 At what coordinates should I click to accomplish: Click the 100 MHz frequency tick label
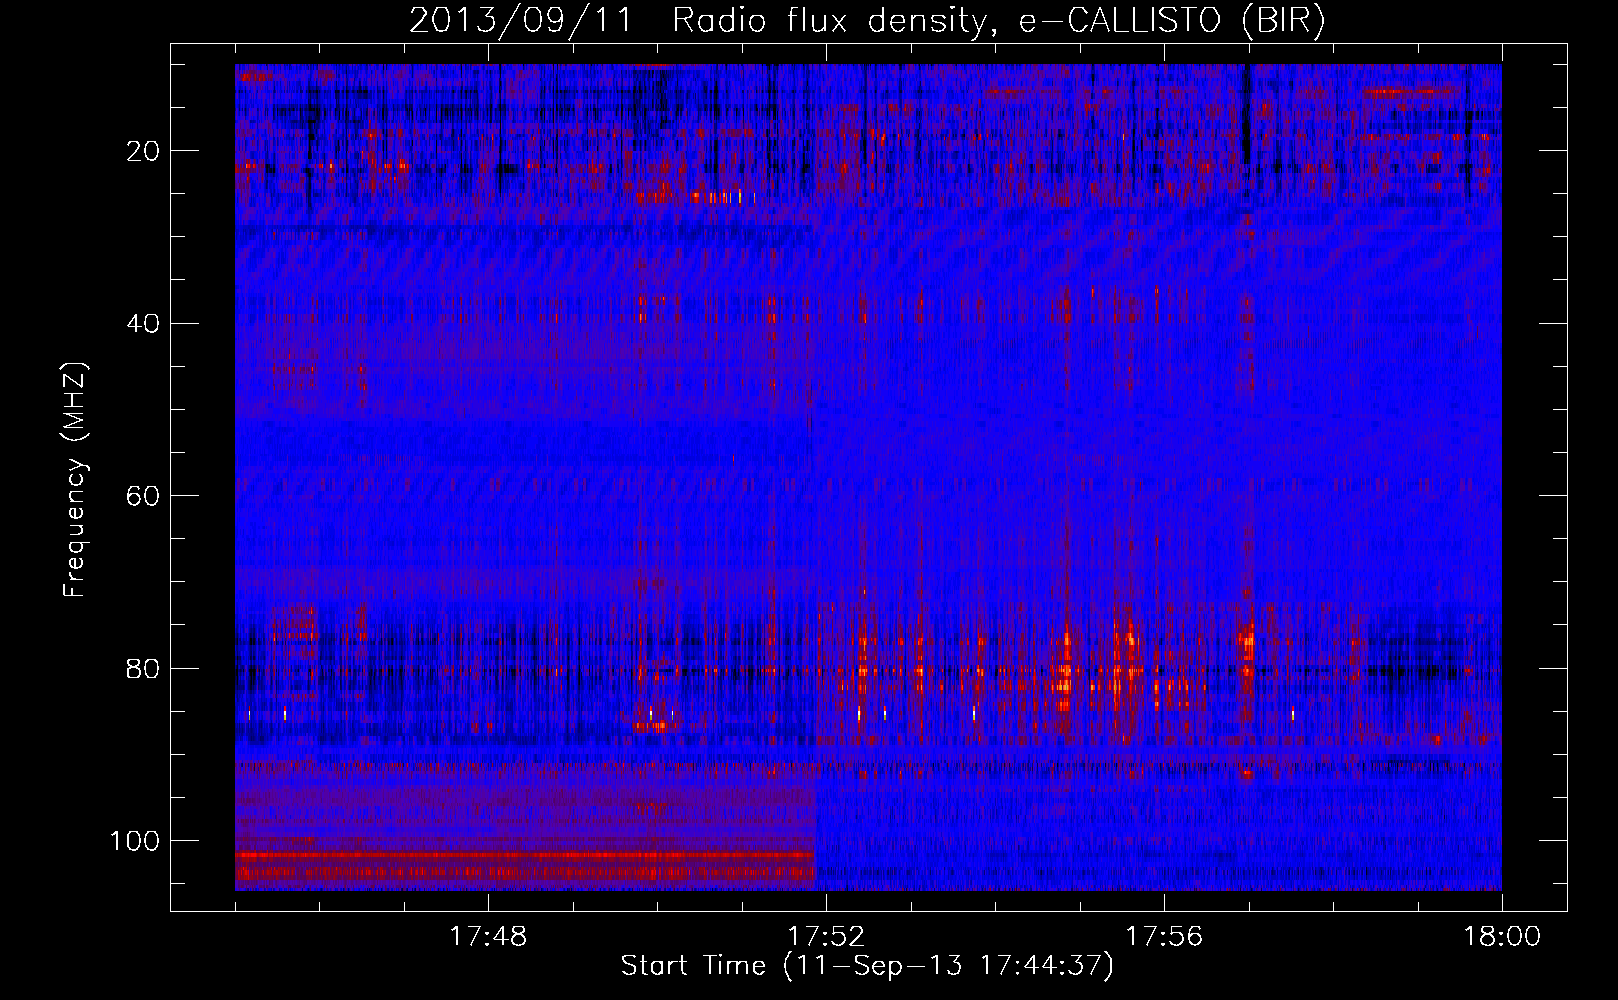point(135,841)
